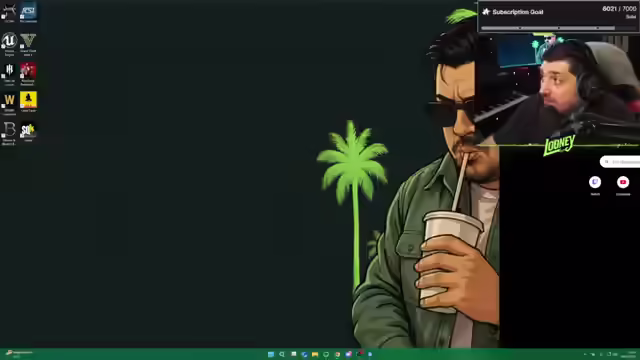Open the taskbar app with red badge
Viewport: 640px width, 360px height.
359,354
